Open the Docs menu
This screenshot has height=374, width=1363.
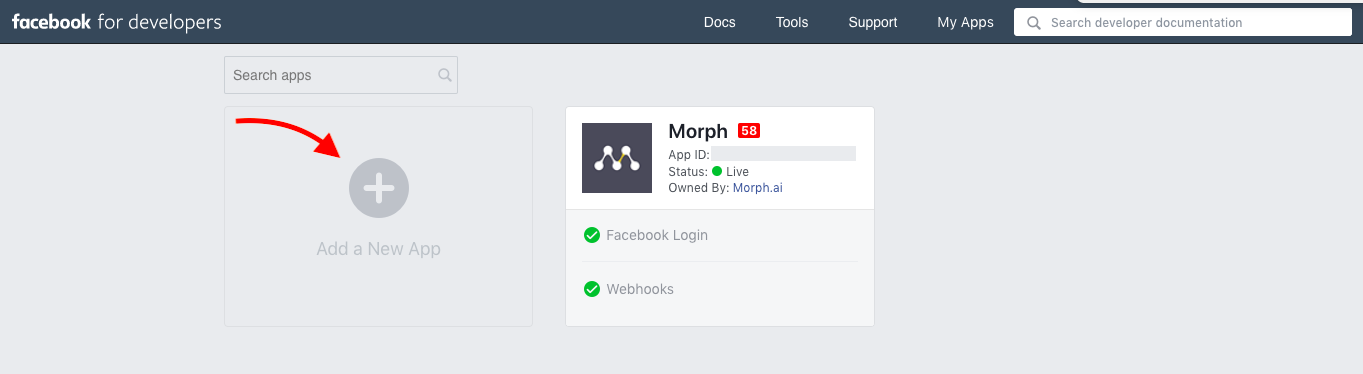719,22
